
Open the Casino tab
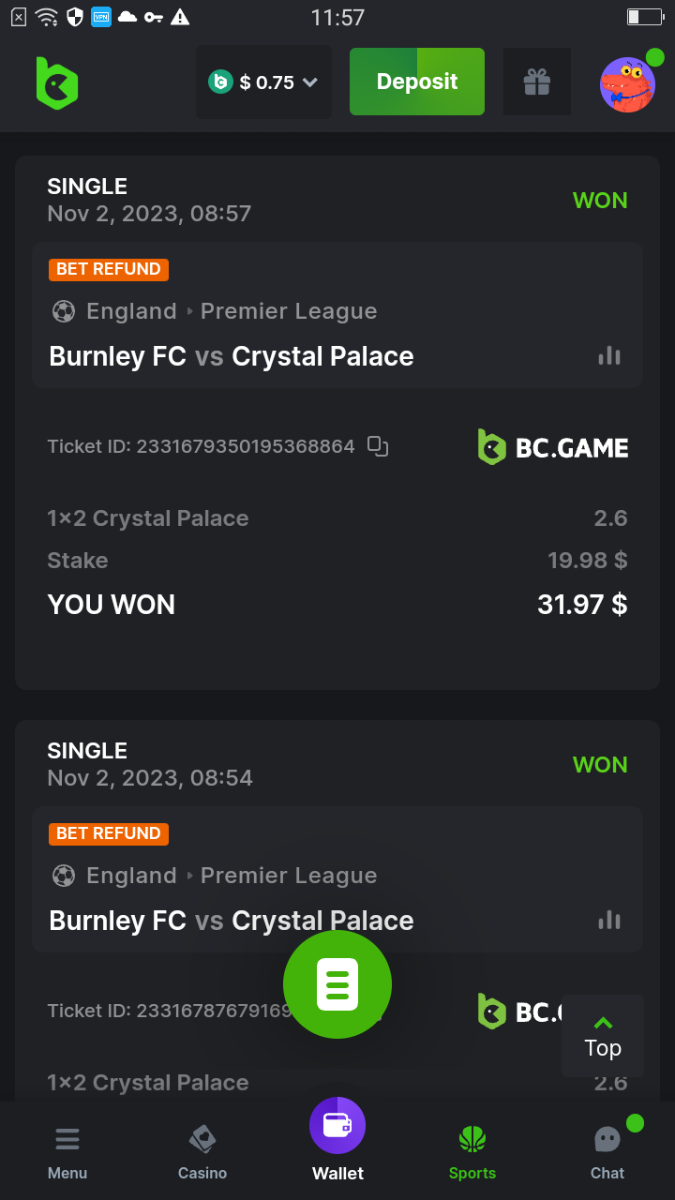(202, 1151)
